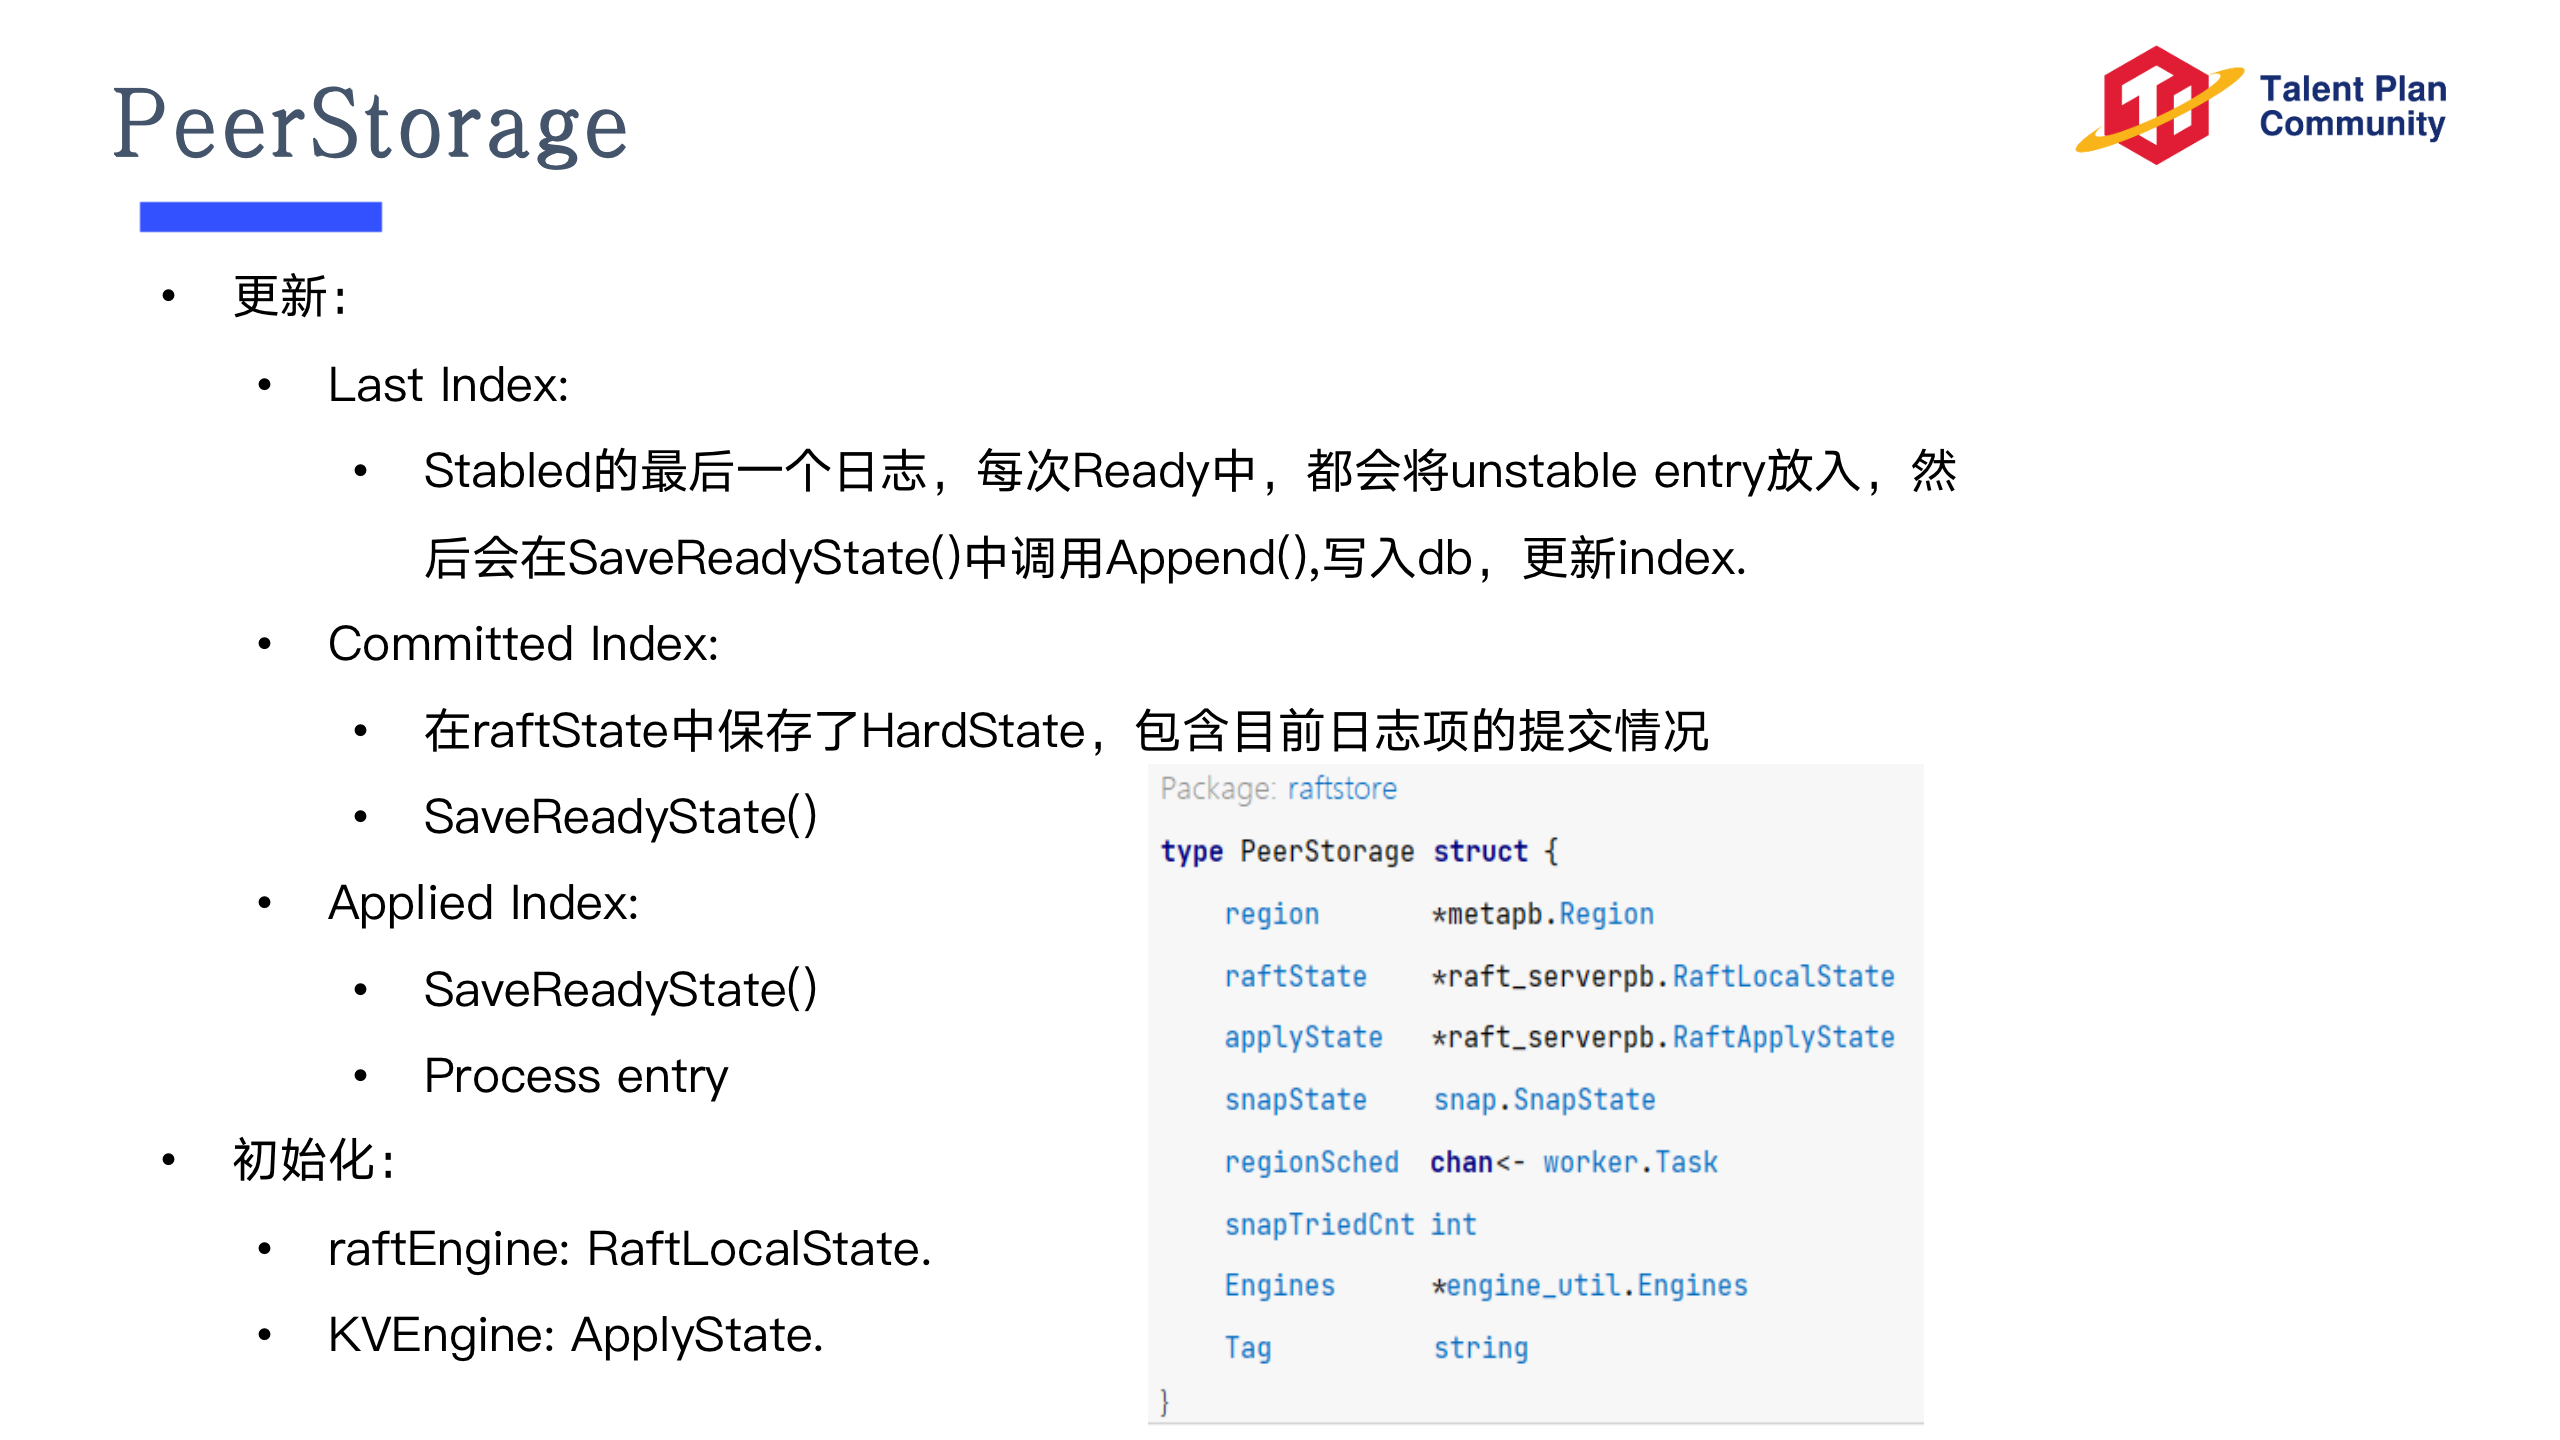Click the snapTriedCnt field name

(x=1319, y=1224)
